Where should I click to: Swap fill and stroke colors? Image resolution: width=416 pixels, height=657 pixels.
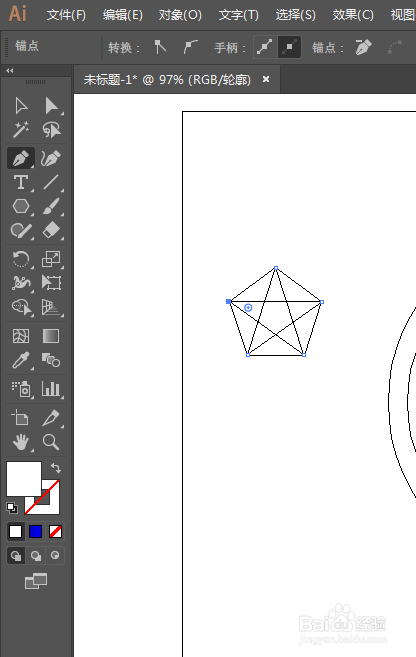(55, 468)
